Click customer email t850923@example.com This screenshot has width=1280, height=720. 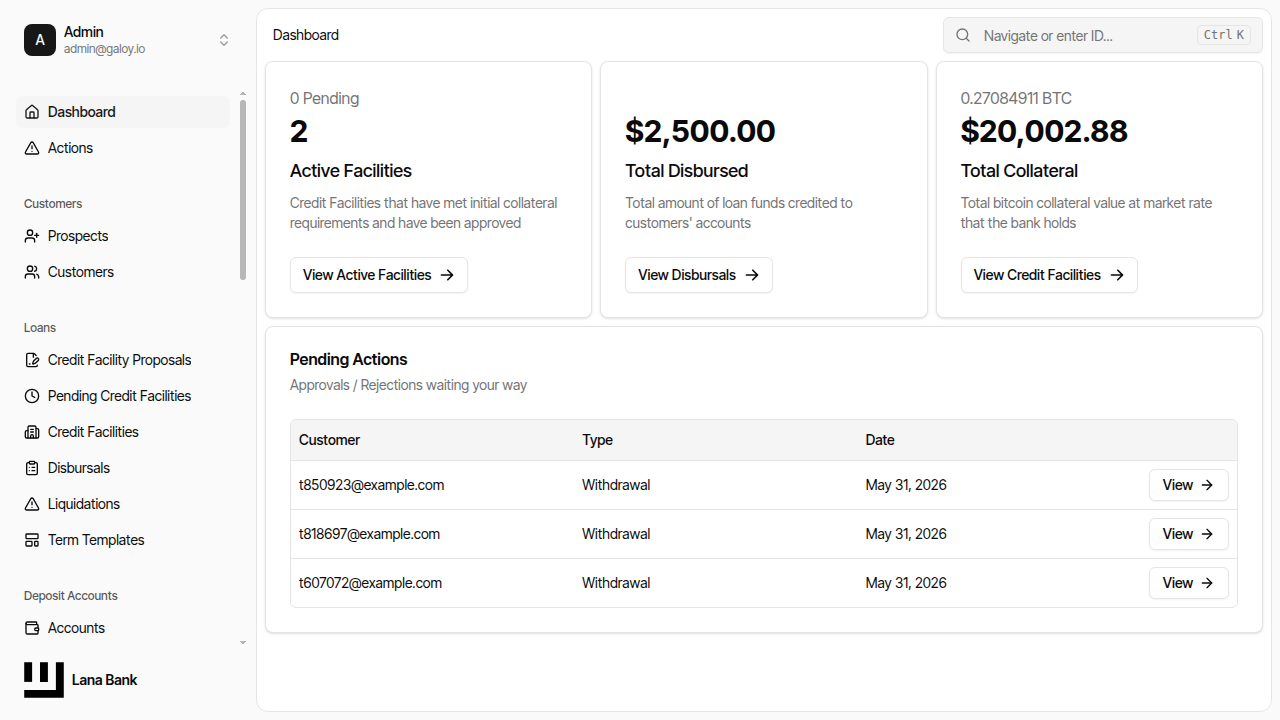coord(371,485)
